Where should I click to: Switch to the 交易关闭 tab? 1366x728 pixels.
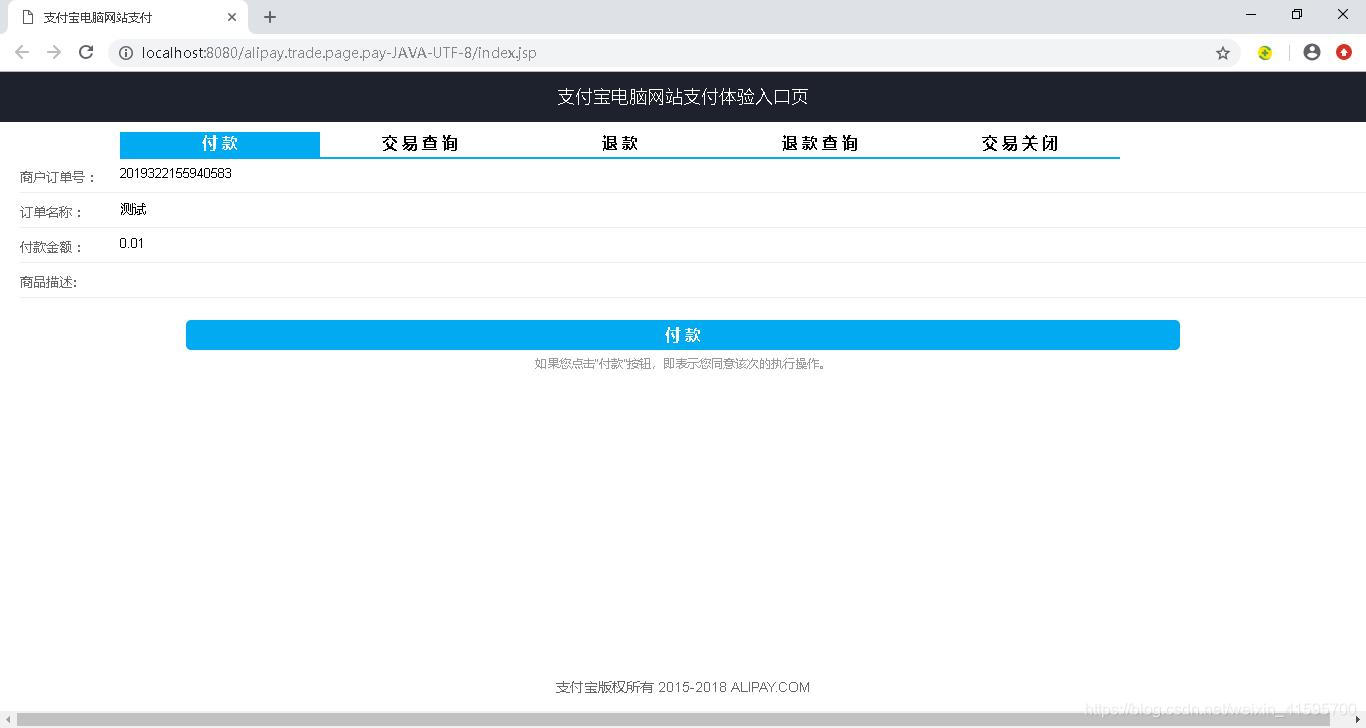tap(1020, 144)
